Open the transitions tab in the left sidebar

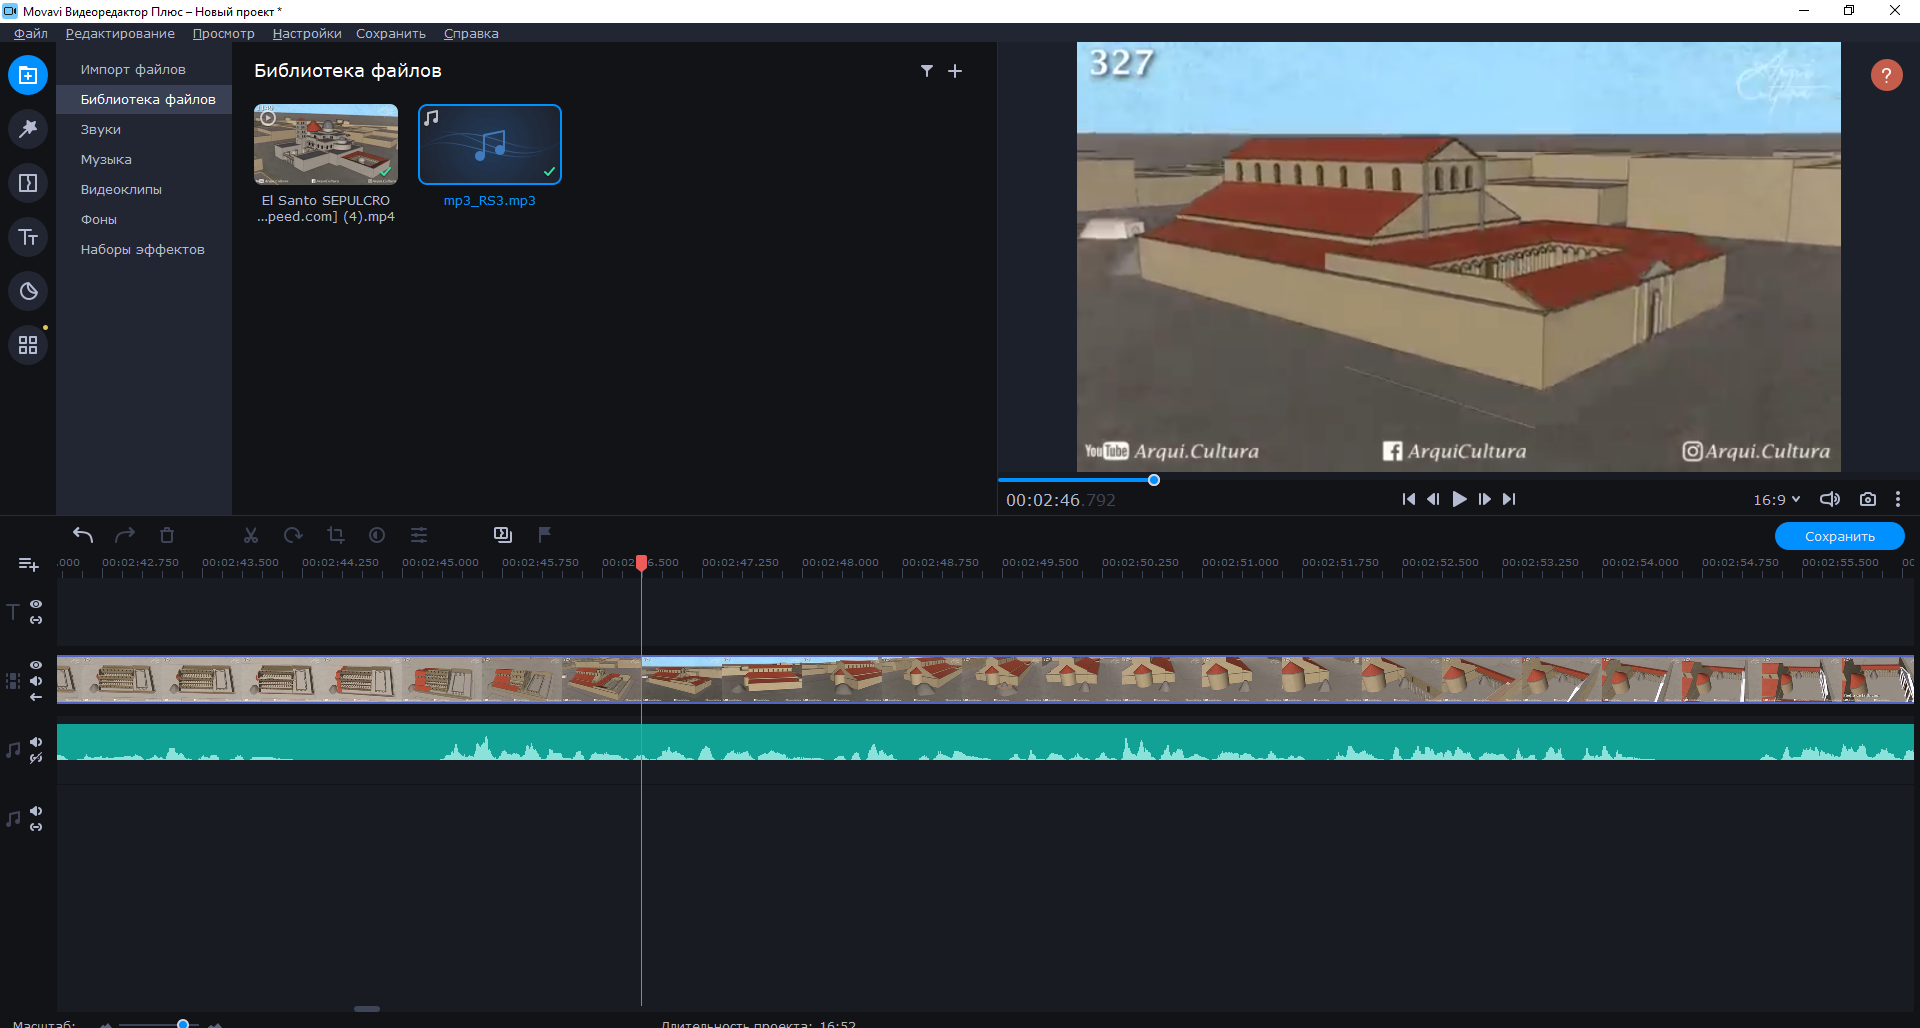pyautogui.click(x=28, y=183)
